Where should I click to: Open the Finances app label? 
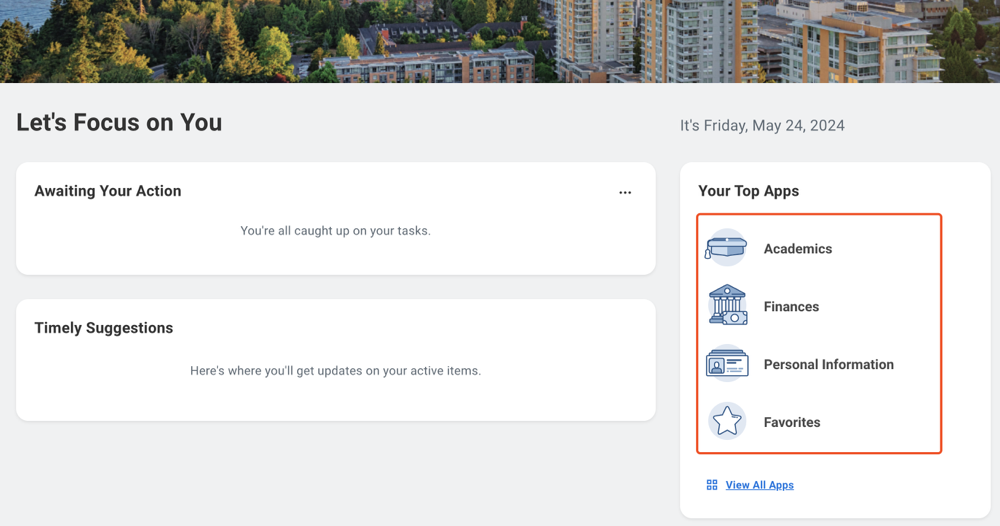[x=791, y=307]
